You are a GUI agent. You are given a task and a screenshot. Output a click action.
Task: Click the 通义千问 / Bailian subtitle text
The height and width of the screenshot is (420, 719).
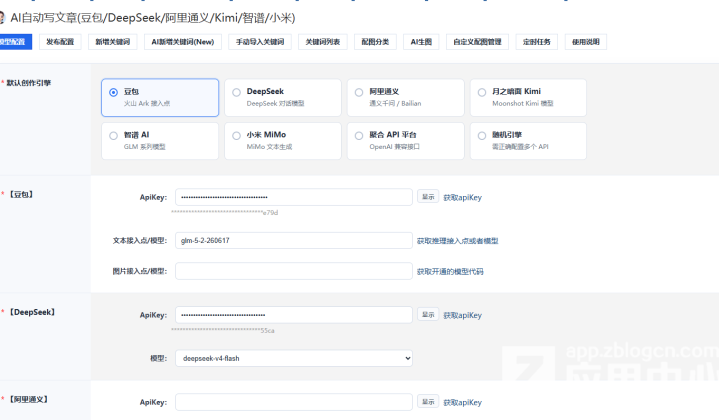(x=395, y=104)
